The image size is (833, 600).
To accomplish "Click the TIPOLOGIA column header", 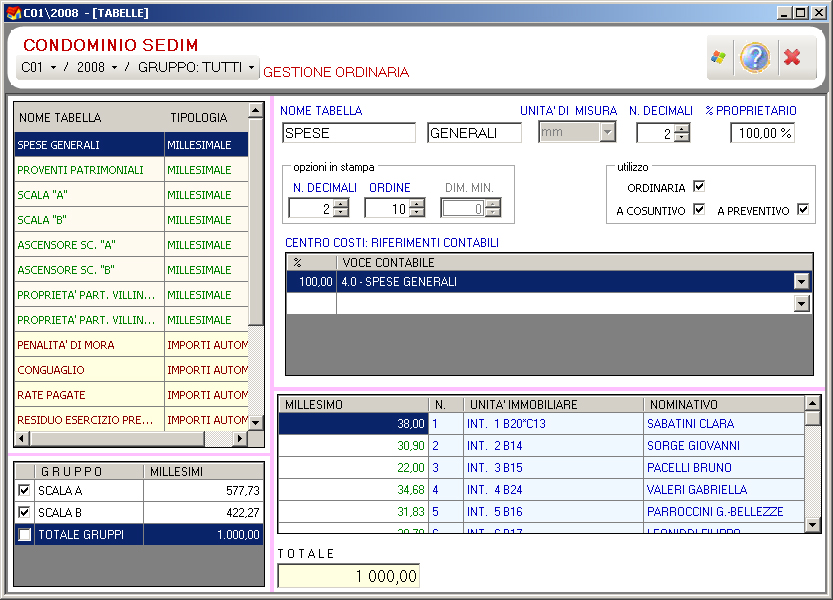I will pyautogui.click(x=206, y=117).
